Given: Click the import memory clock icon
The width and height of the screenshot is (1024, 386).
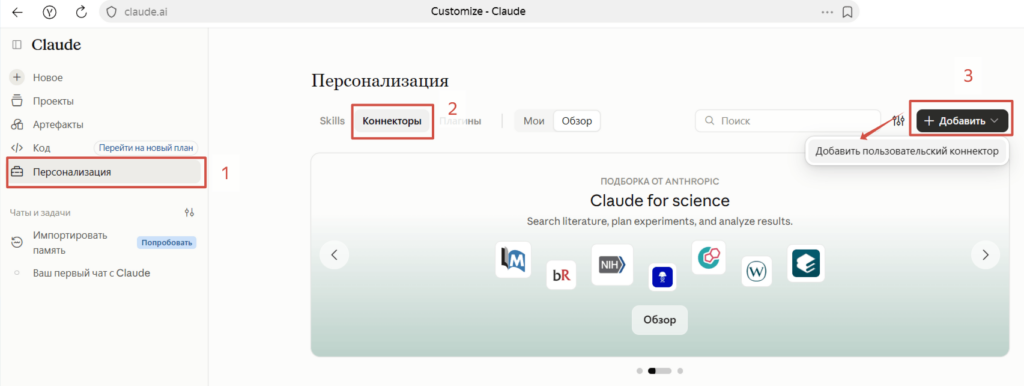Looking at the screenshot, I should point(18,243).
